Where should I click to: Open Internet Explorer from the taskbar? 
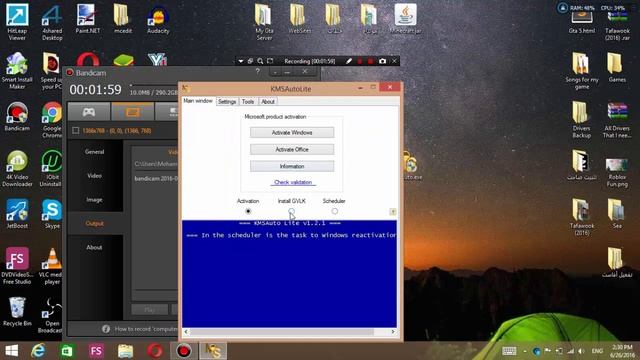click(38, 351)
